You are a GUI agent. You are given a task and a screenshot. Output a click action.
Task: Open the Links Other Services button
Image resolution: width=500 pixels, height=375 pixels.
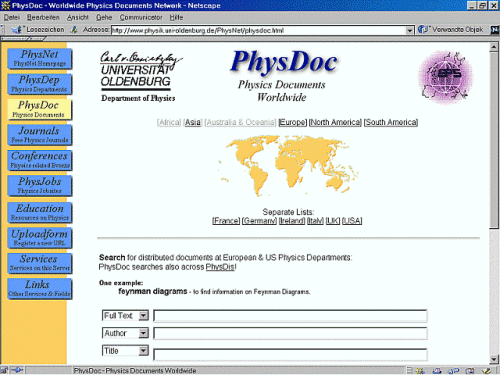point(40,289)
